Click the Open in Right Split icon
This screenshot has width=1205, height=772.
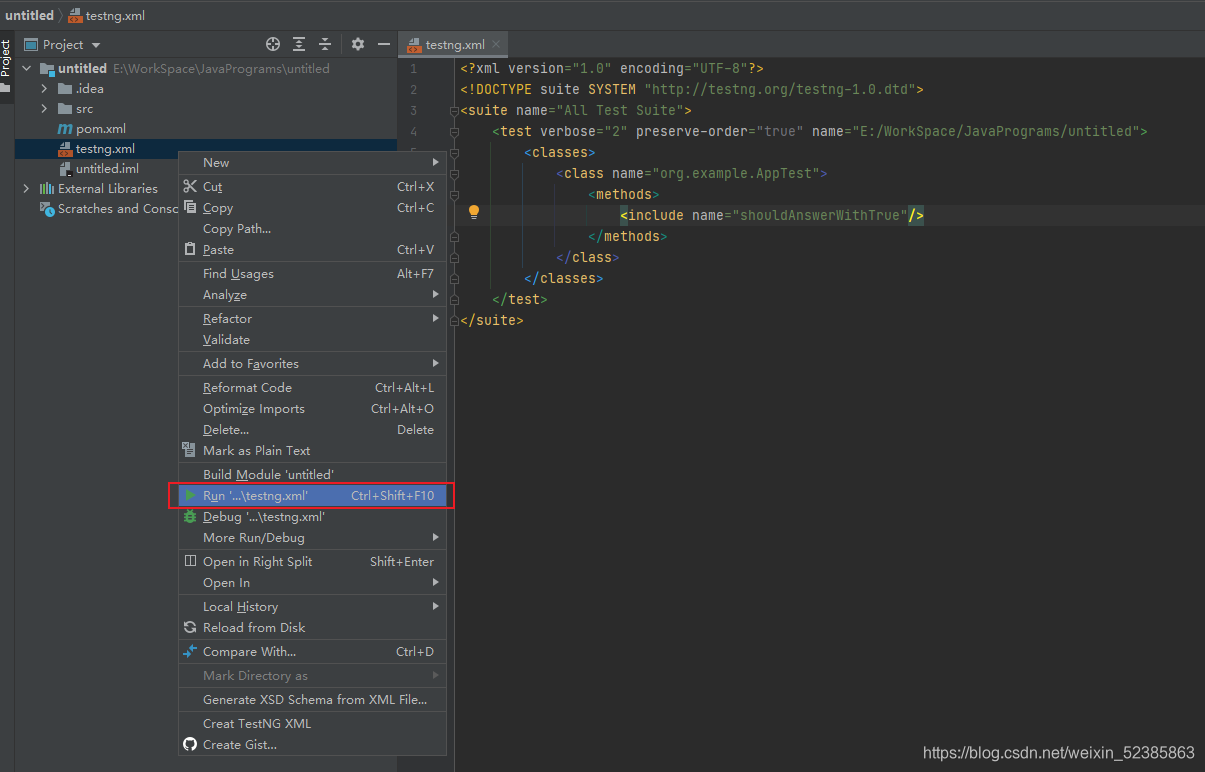[x=190, y=561]
